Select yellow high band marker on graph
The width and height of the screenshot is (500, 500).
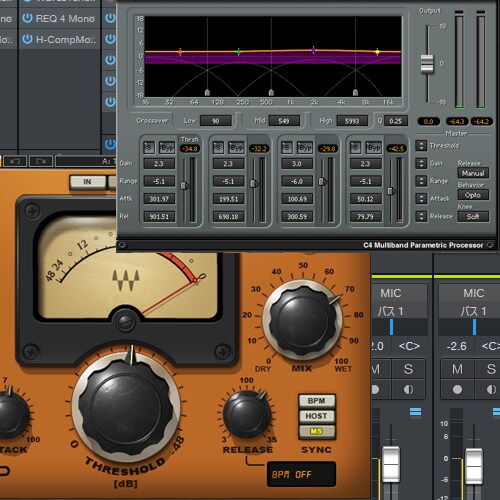point(377,52)
